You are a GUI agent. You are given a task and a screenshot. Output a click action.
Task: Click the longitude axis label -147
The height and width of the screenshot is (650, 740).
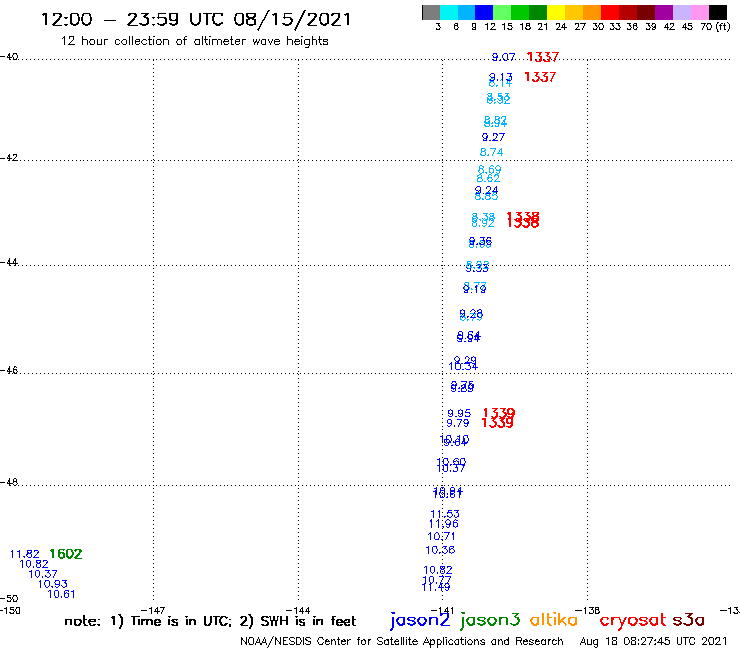point(153,611)
